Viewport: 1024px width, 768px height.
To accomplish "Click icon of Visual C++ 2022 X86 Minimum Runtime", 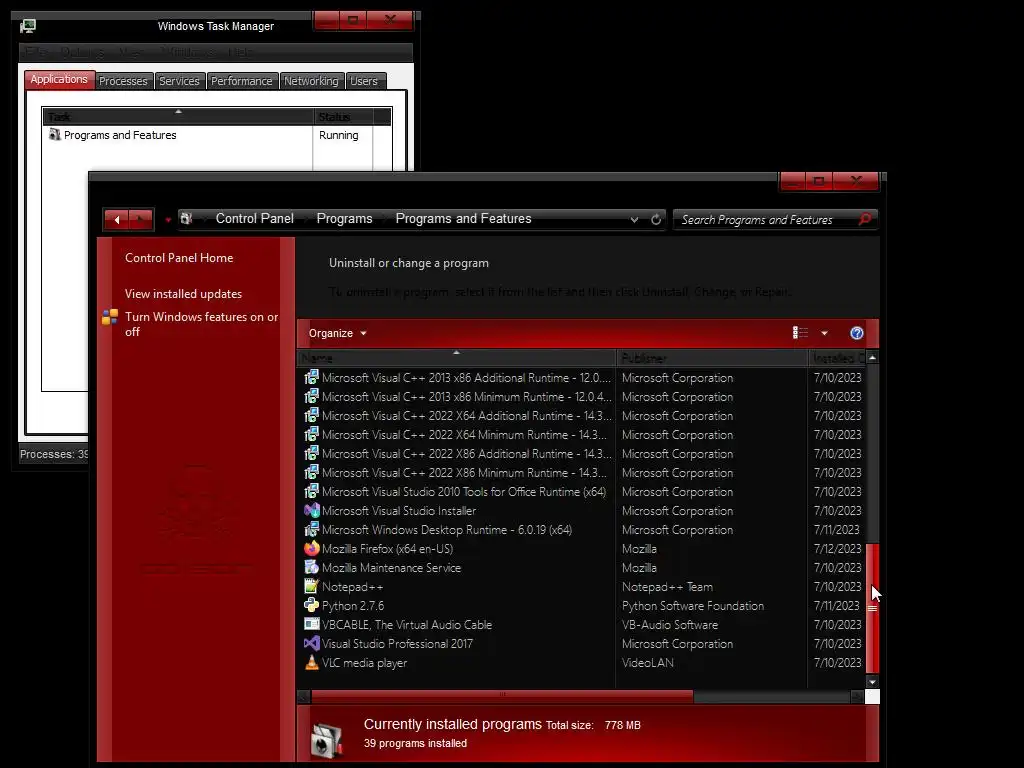I will [312, 472].
